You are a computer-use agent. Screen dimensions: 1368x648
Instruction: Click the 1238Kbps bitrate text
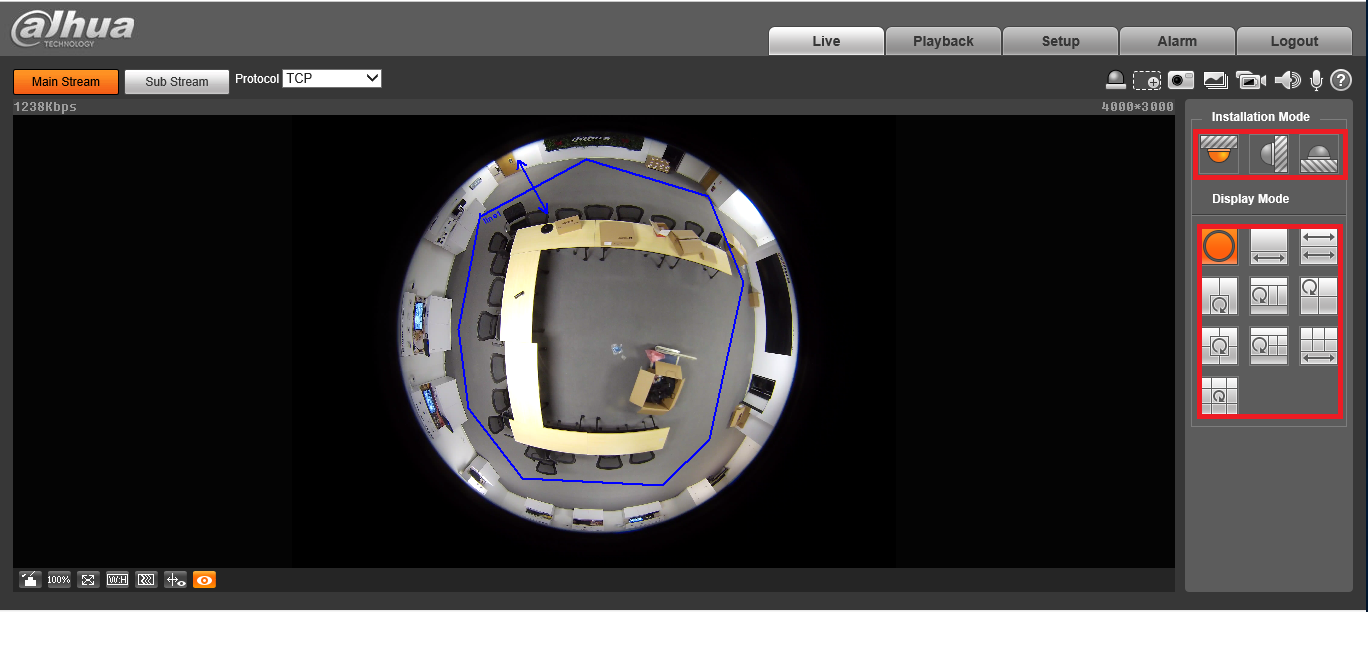[45, 106]
